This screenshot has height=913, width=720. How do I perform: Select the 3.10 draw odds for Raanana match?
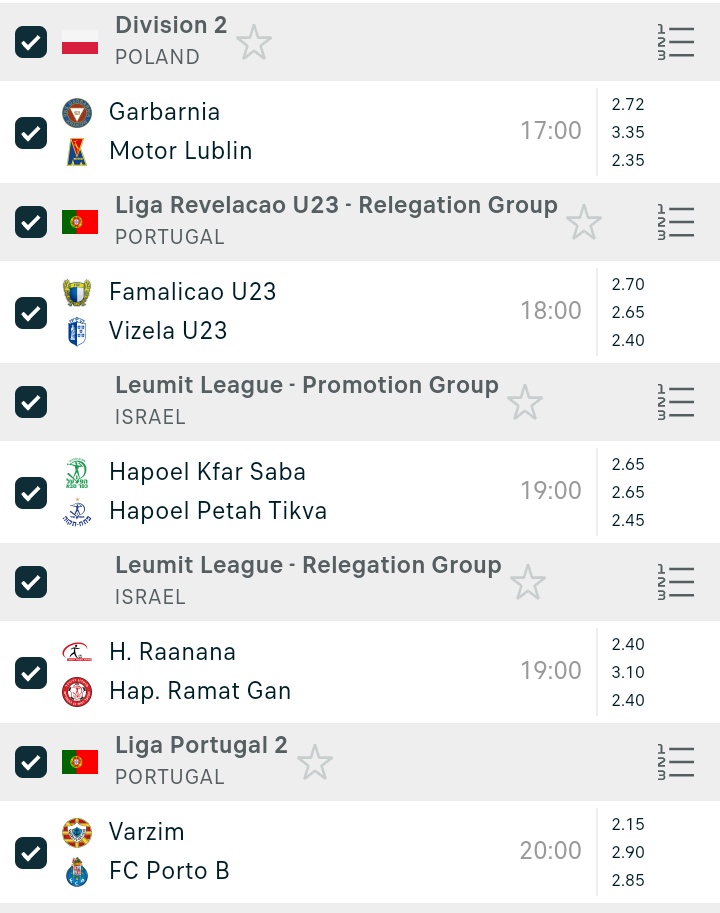628,672
